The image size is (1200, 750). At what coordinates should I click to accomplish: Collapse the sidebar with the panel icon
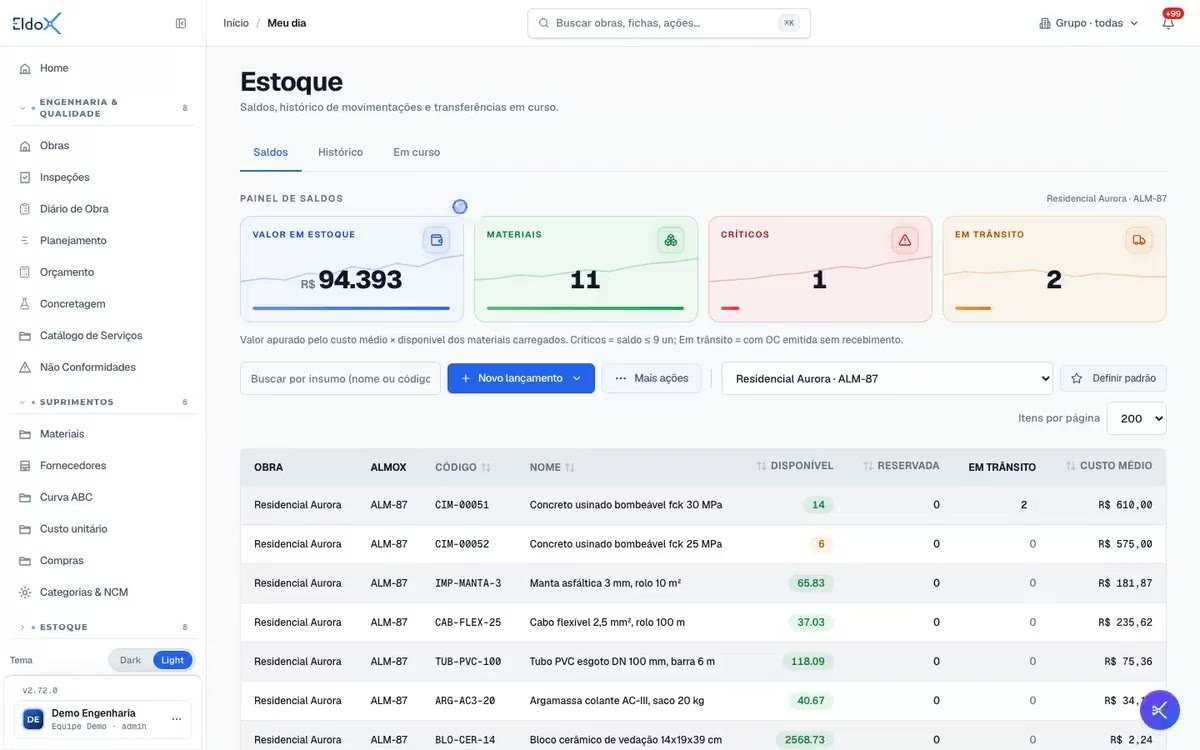pyautogui.click(x=181, y=23)
